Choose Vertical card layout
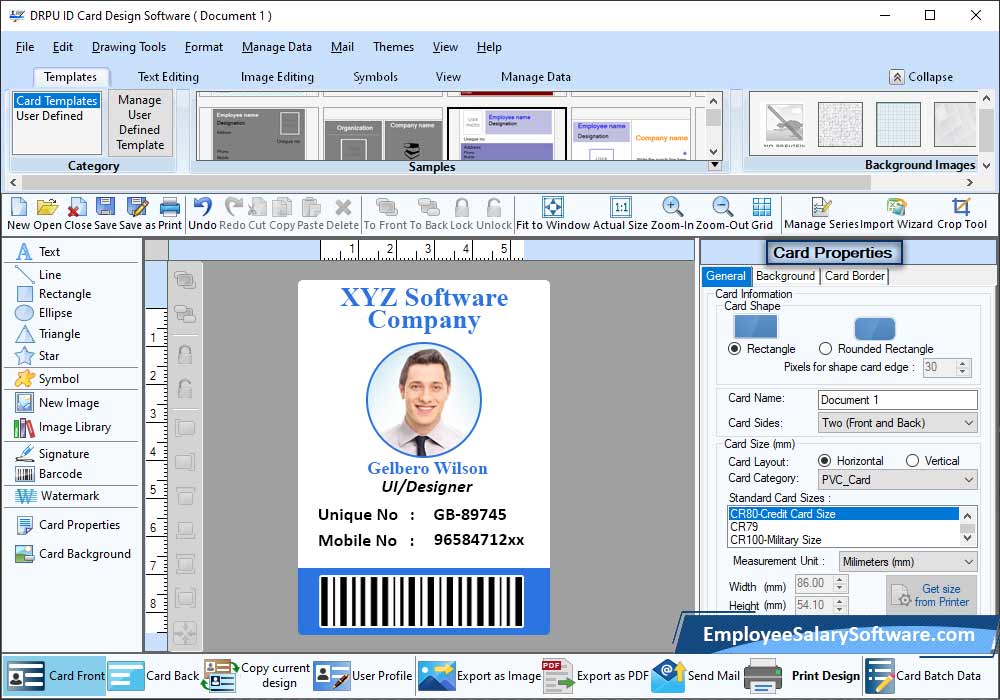1000x700 pixels. [x=913, y=460]
